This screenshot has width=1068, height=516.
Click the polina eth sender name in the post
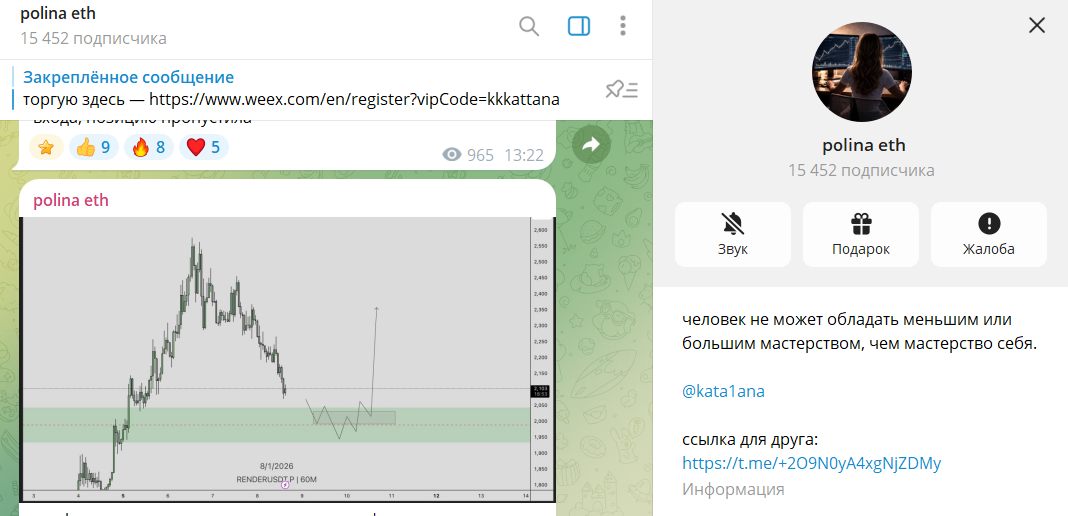click(71, 201)
